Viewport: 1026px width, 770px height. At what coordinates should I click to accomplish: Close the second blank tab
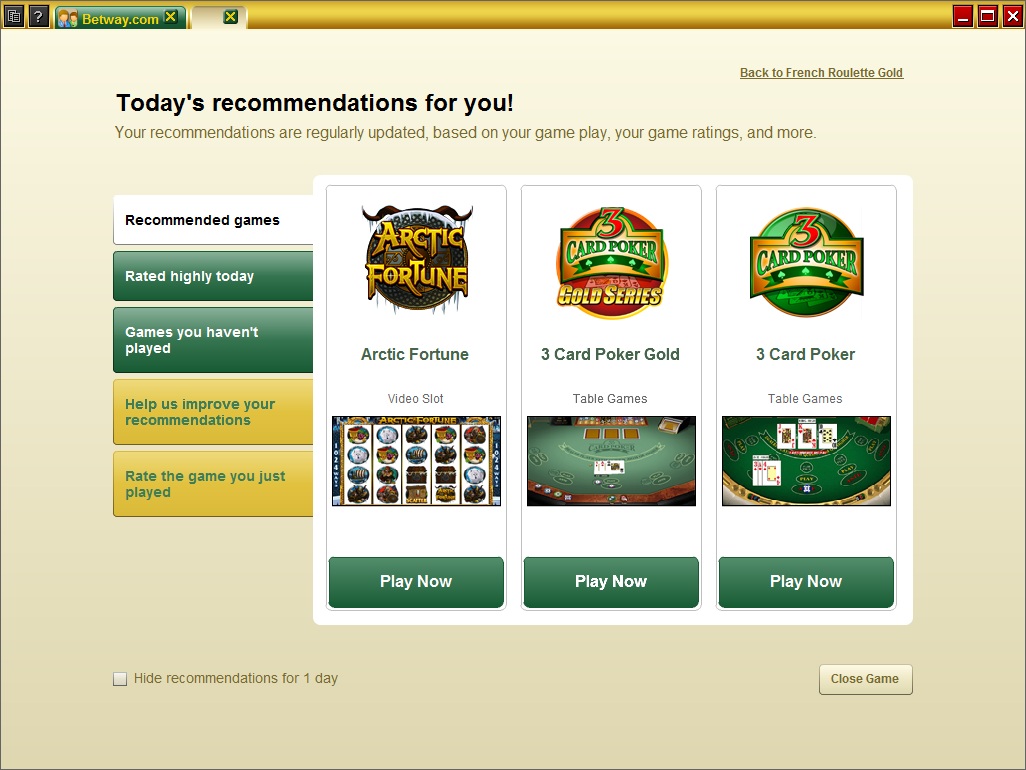230,17
